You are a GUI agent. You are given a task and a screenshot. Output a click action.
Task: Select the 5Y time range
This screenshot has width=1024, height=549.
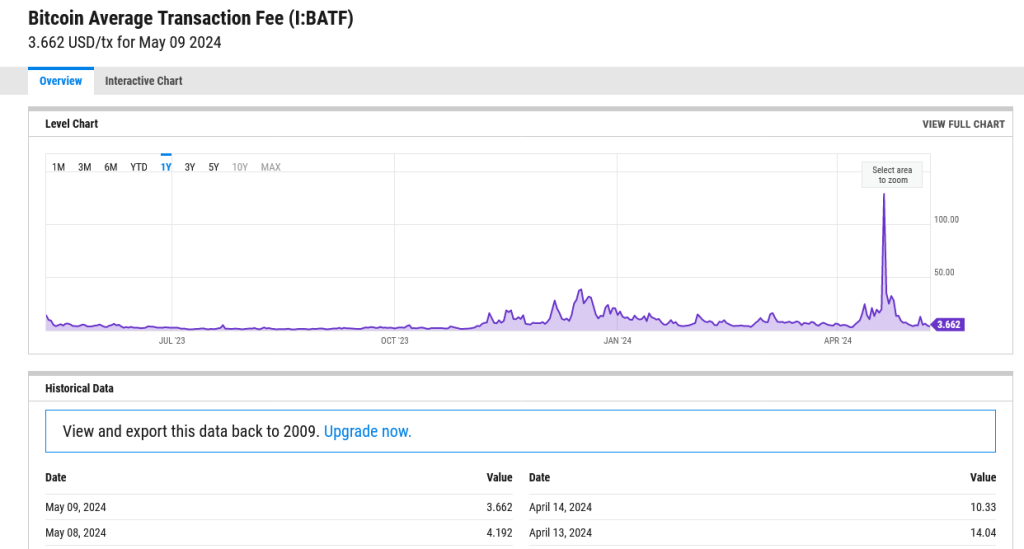214,167
